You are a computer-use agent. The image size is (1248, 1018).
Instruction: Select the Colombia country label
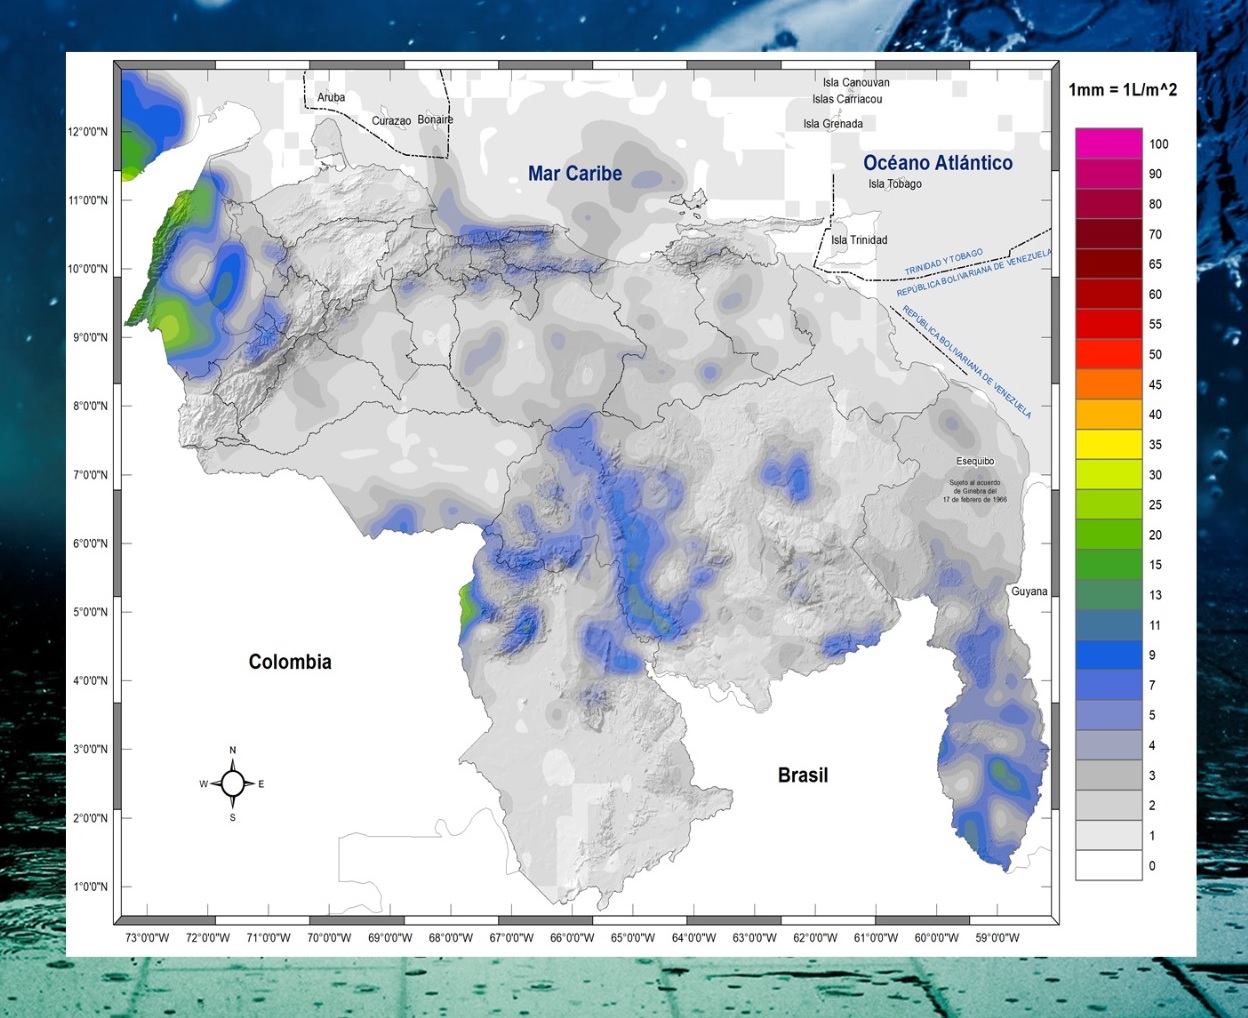tap(290, 662)
